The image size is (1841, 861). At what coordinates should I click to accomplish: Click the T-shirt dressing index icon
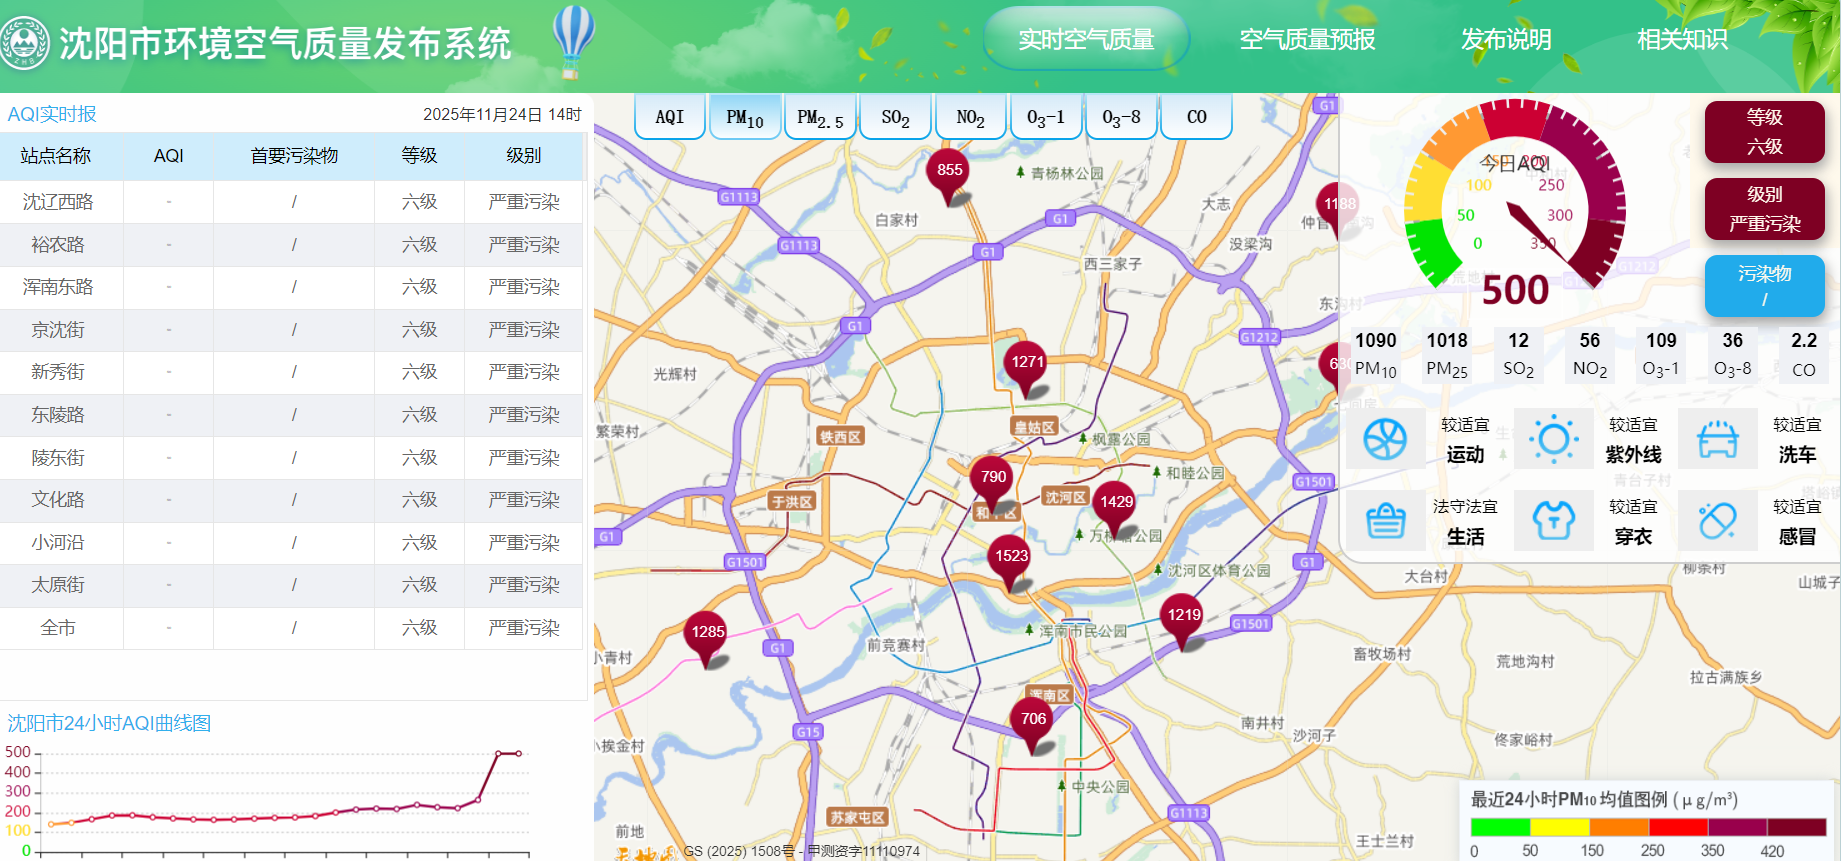click(x=1553, y=521)
